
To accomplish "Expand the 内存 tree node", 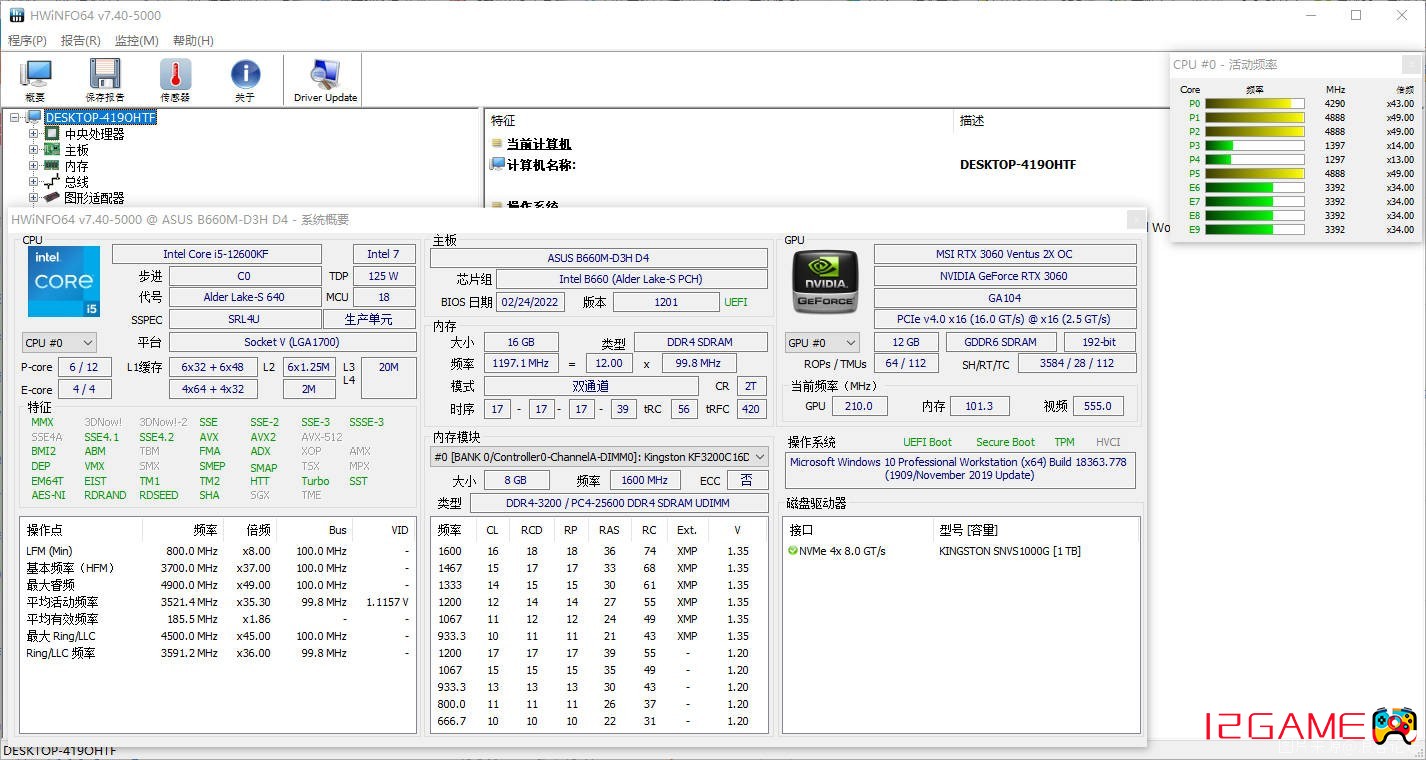I will 34,166.
